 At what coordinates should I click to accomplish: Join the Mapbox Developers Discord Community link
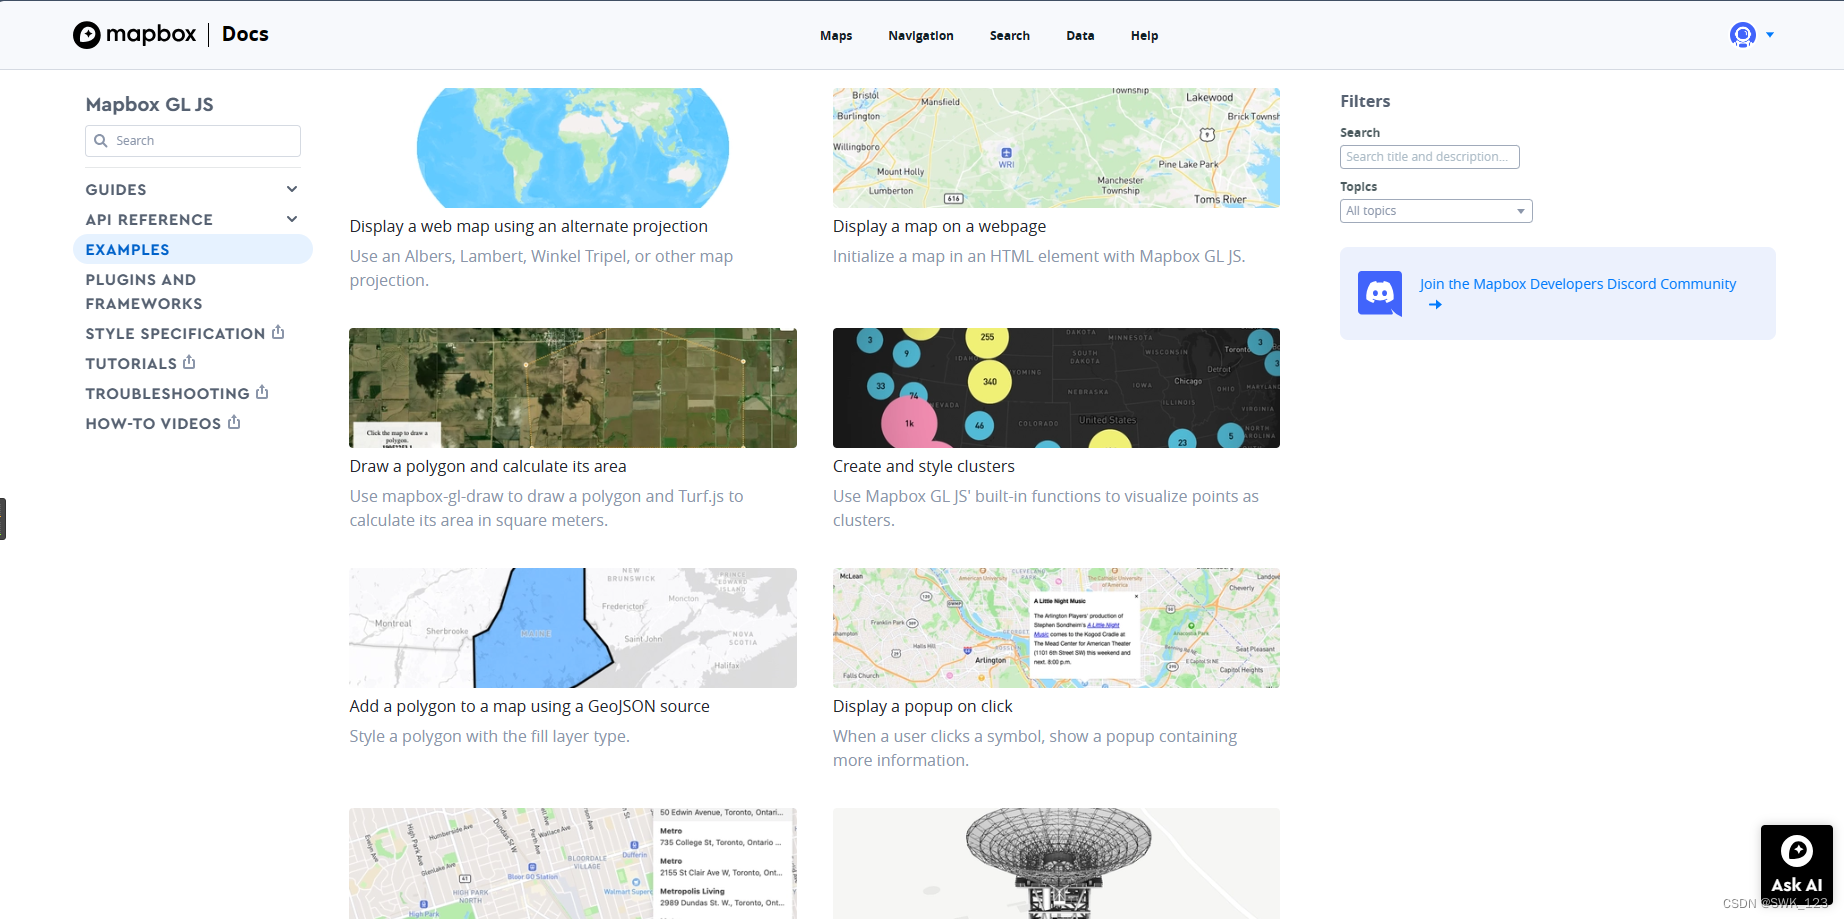tap(1578, 284)
